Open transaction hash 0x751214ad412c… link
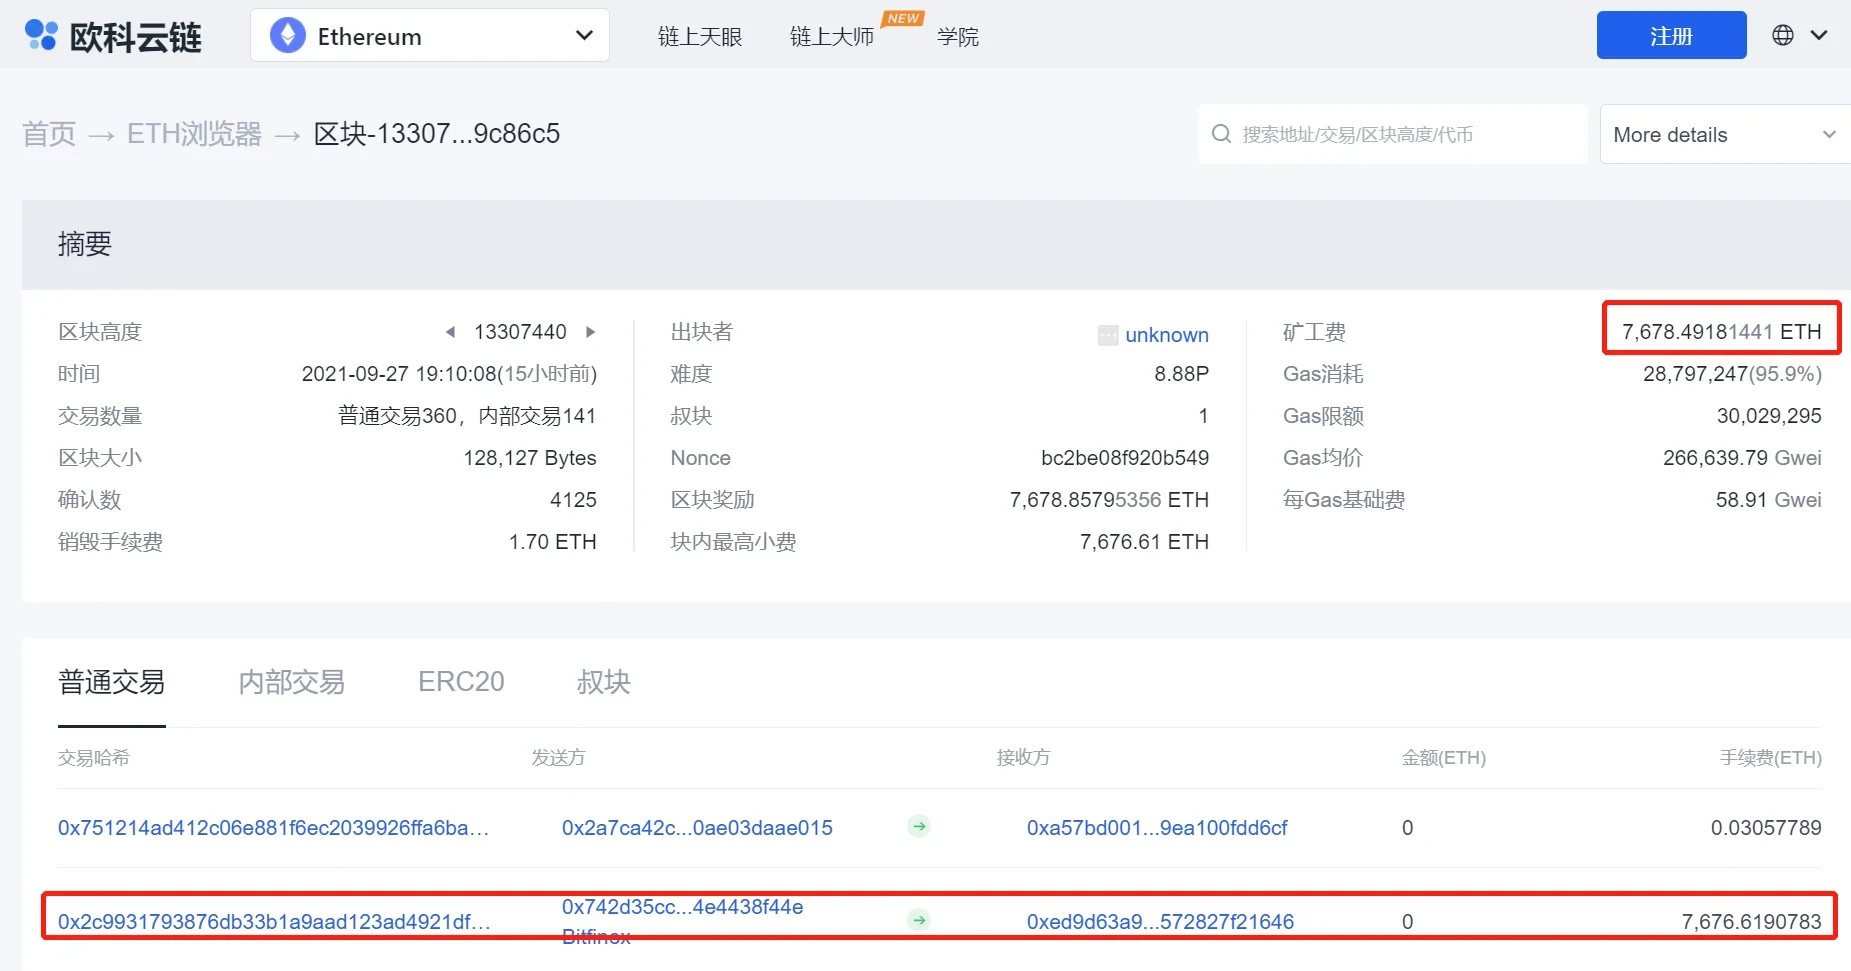1851x971 pixels. (273, 828)
